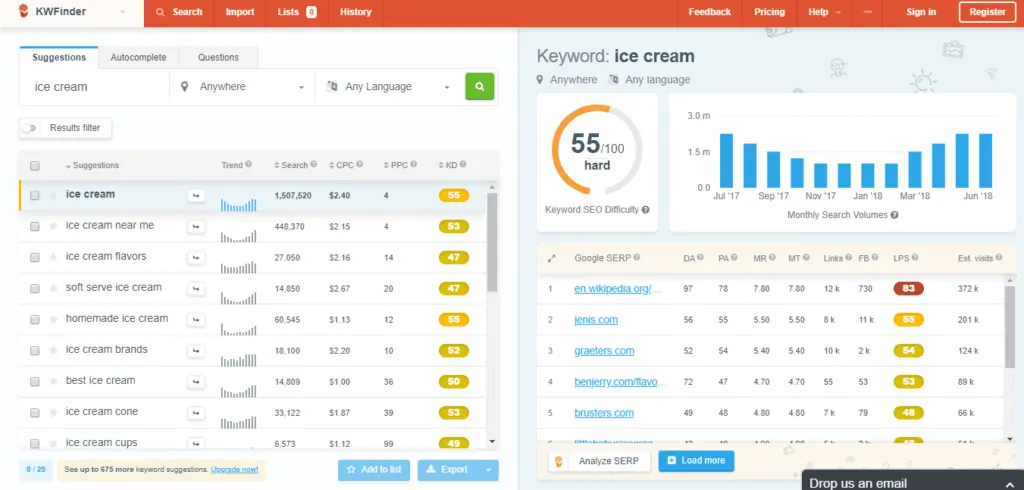Click the Analyze SERP button

(x=601, y=461)
